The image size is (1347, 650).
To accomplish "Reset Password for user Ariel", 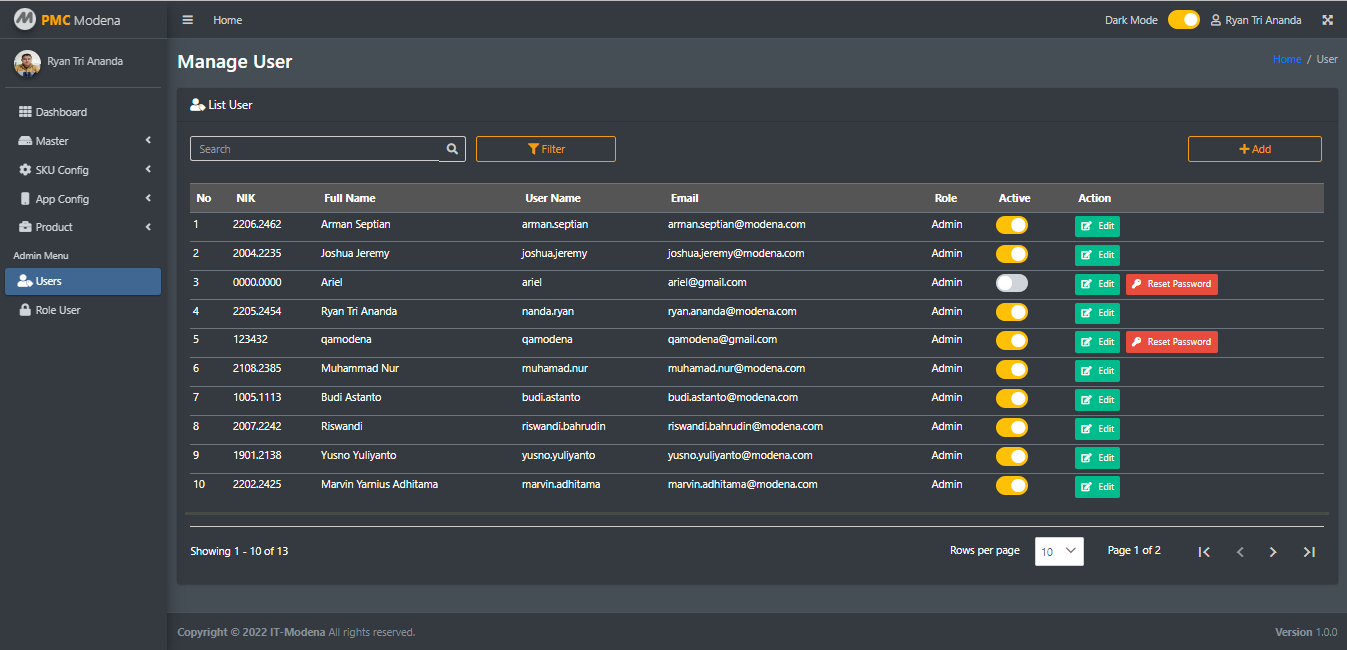I will (1172, 284).
